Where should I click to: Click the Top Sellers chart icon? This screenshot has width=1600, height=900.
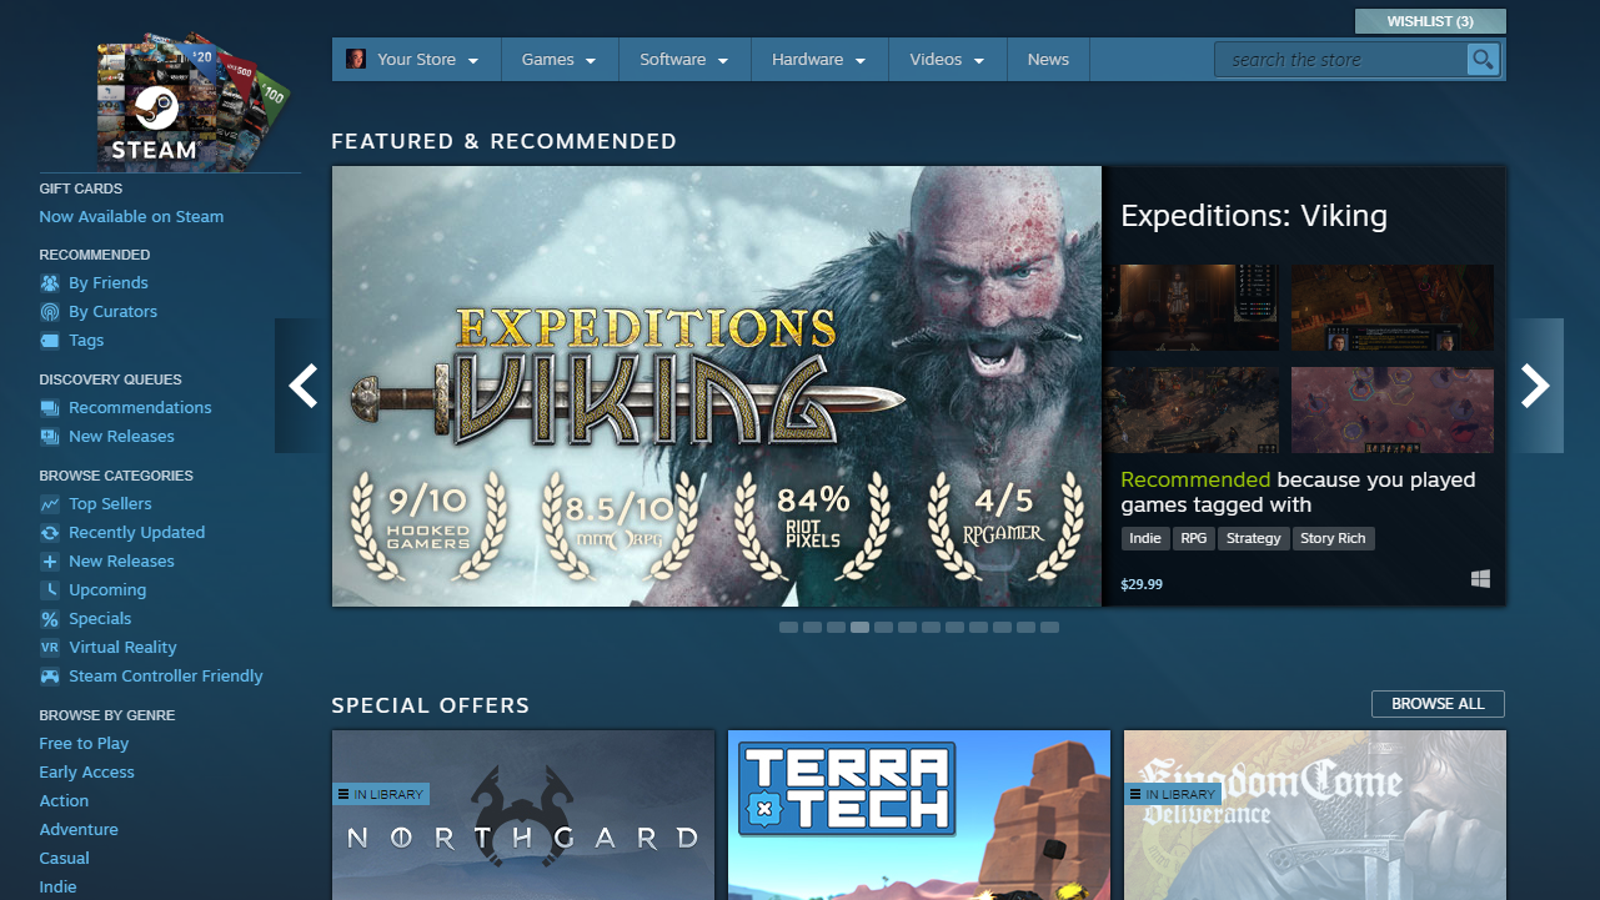click(x=49, y=504)
